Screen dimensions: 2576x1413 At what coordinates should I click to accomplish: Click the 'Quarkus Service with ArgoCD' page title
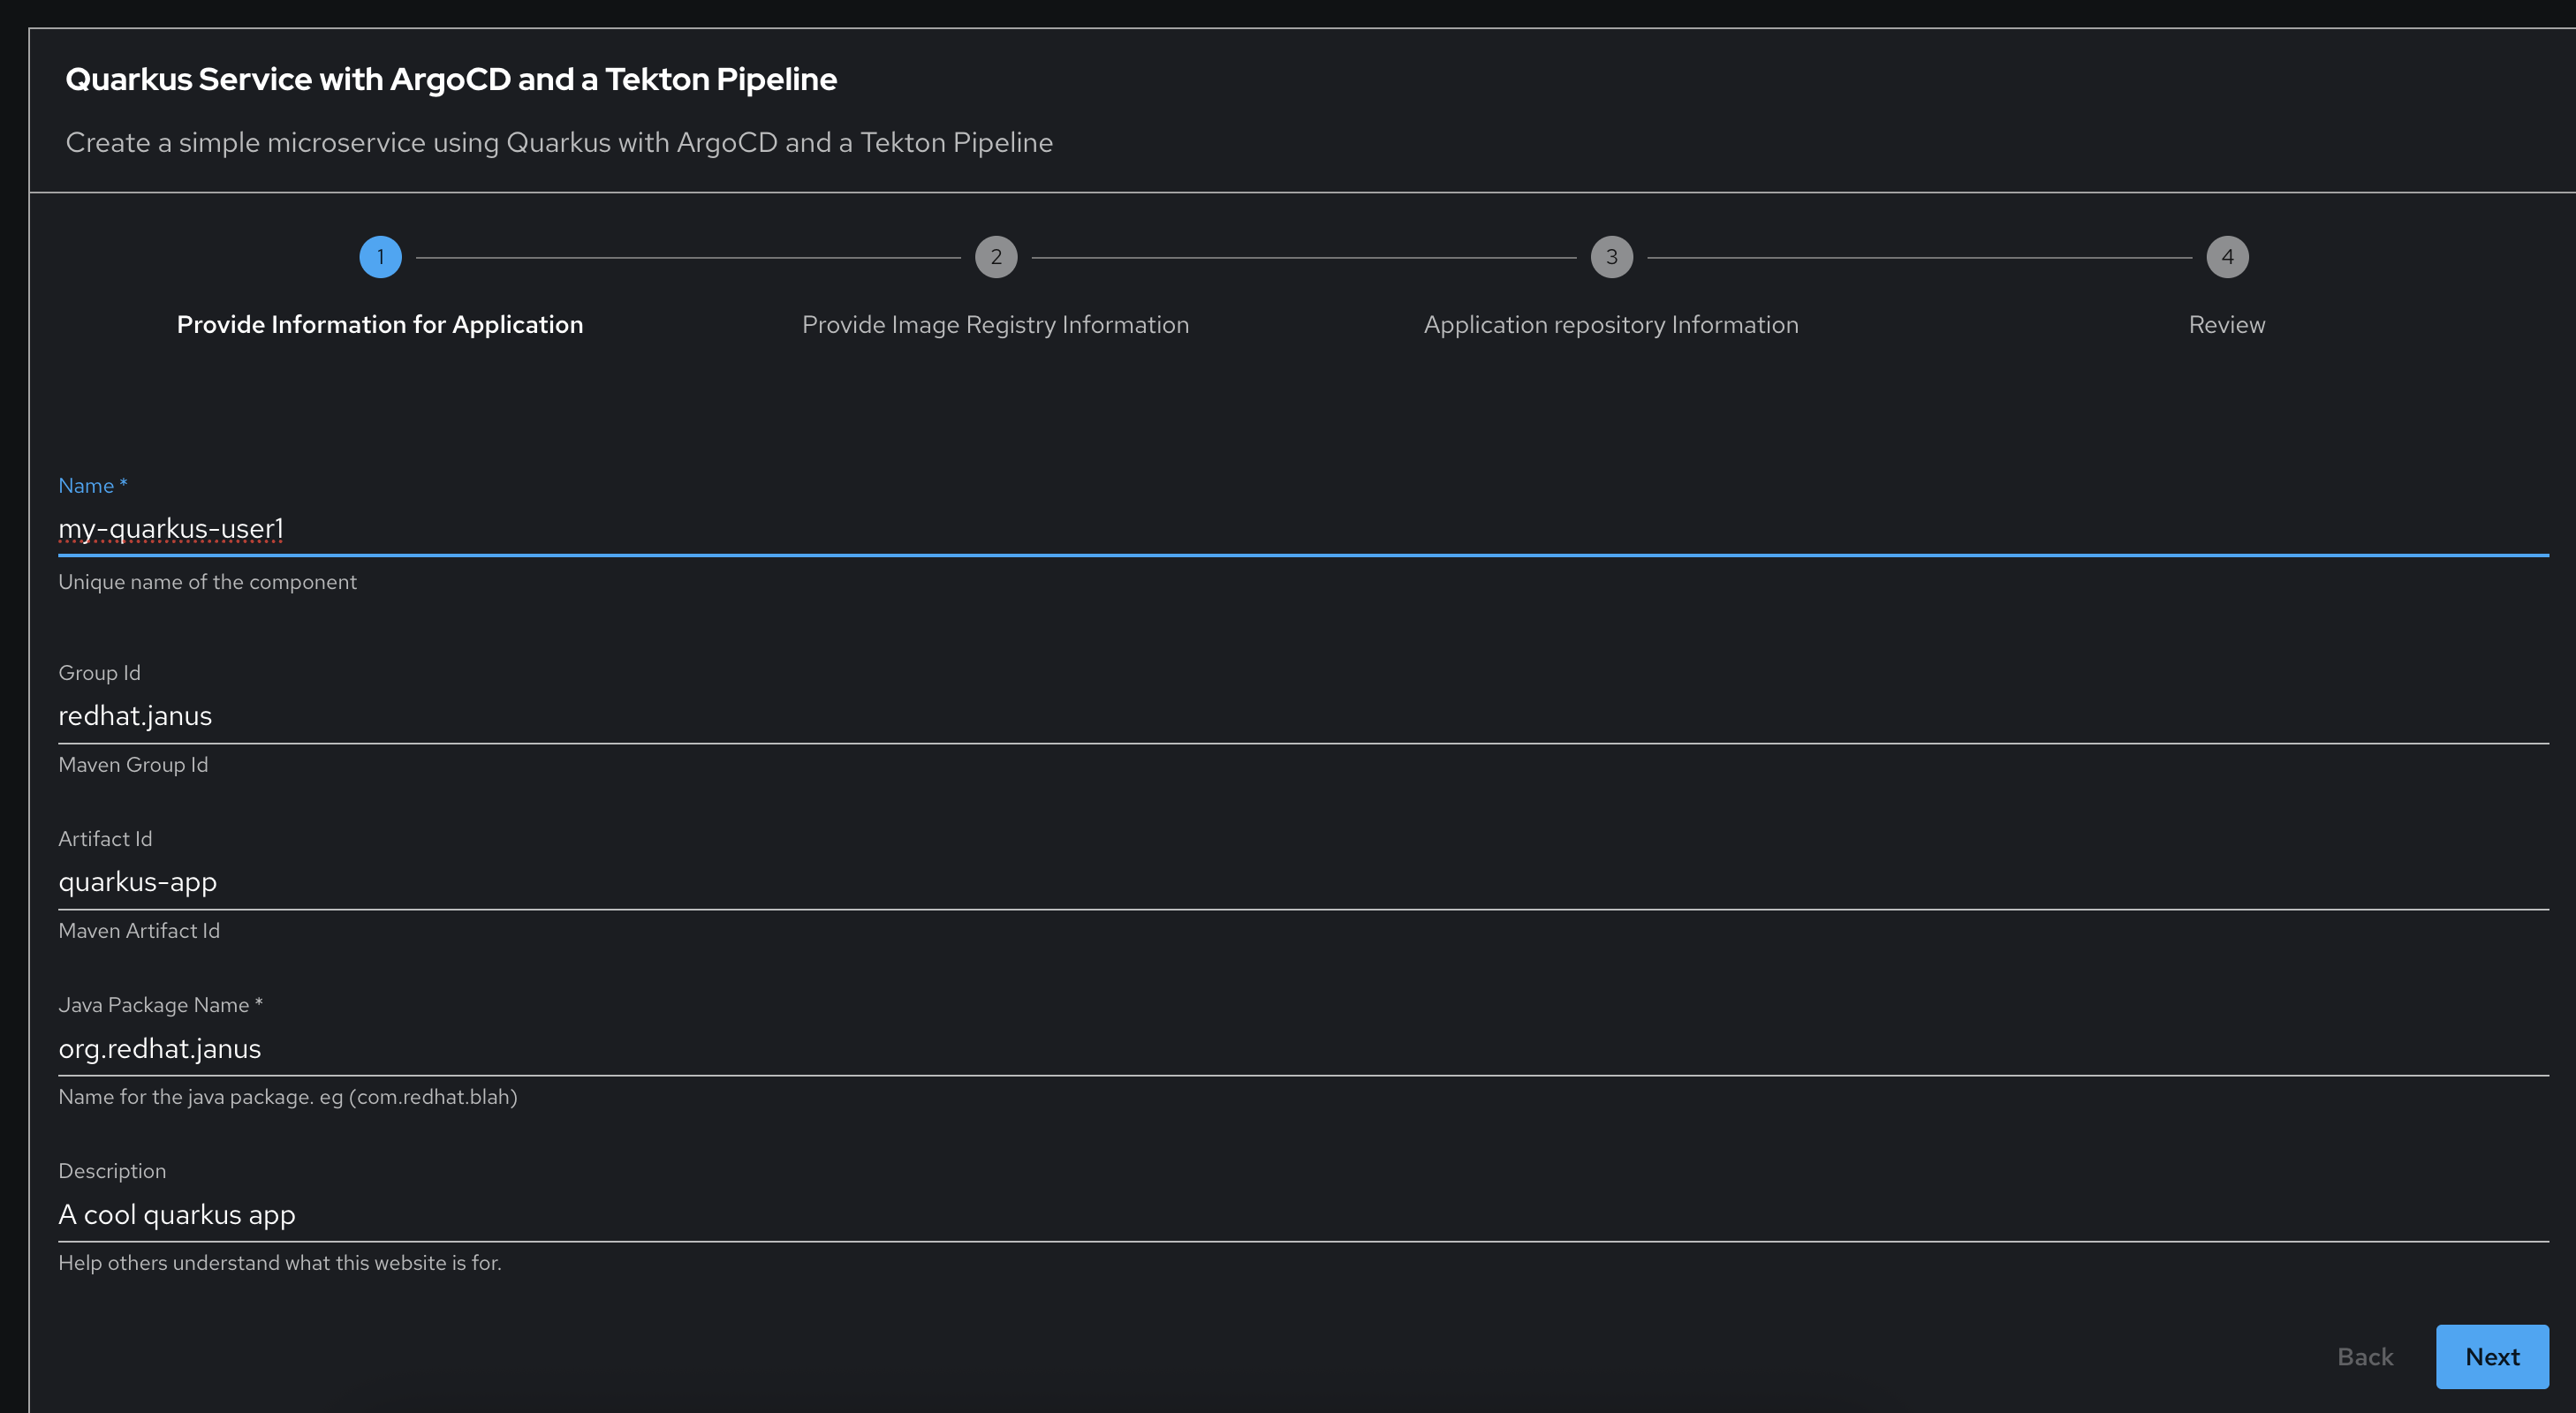451,79
